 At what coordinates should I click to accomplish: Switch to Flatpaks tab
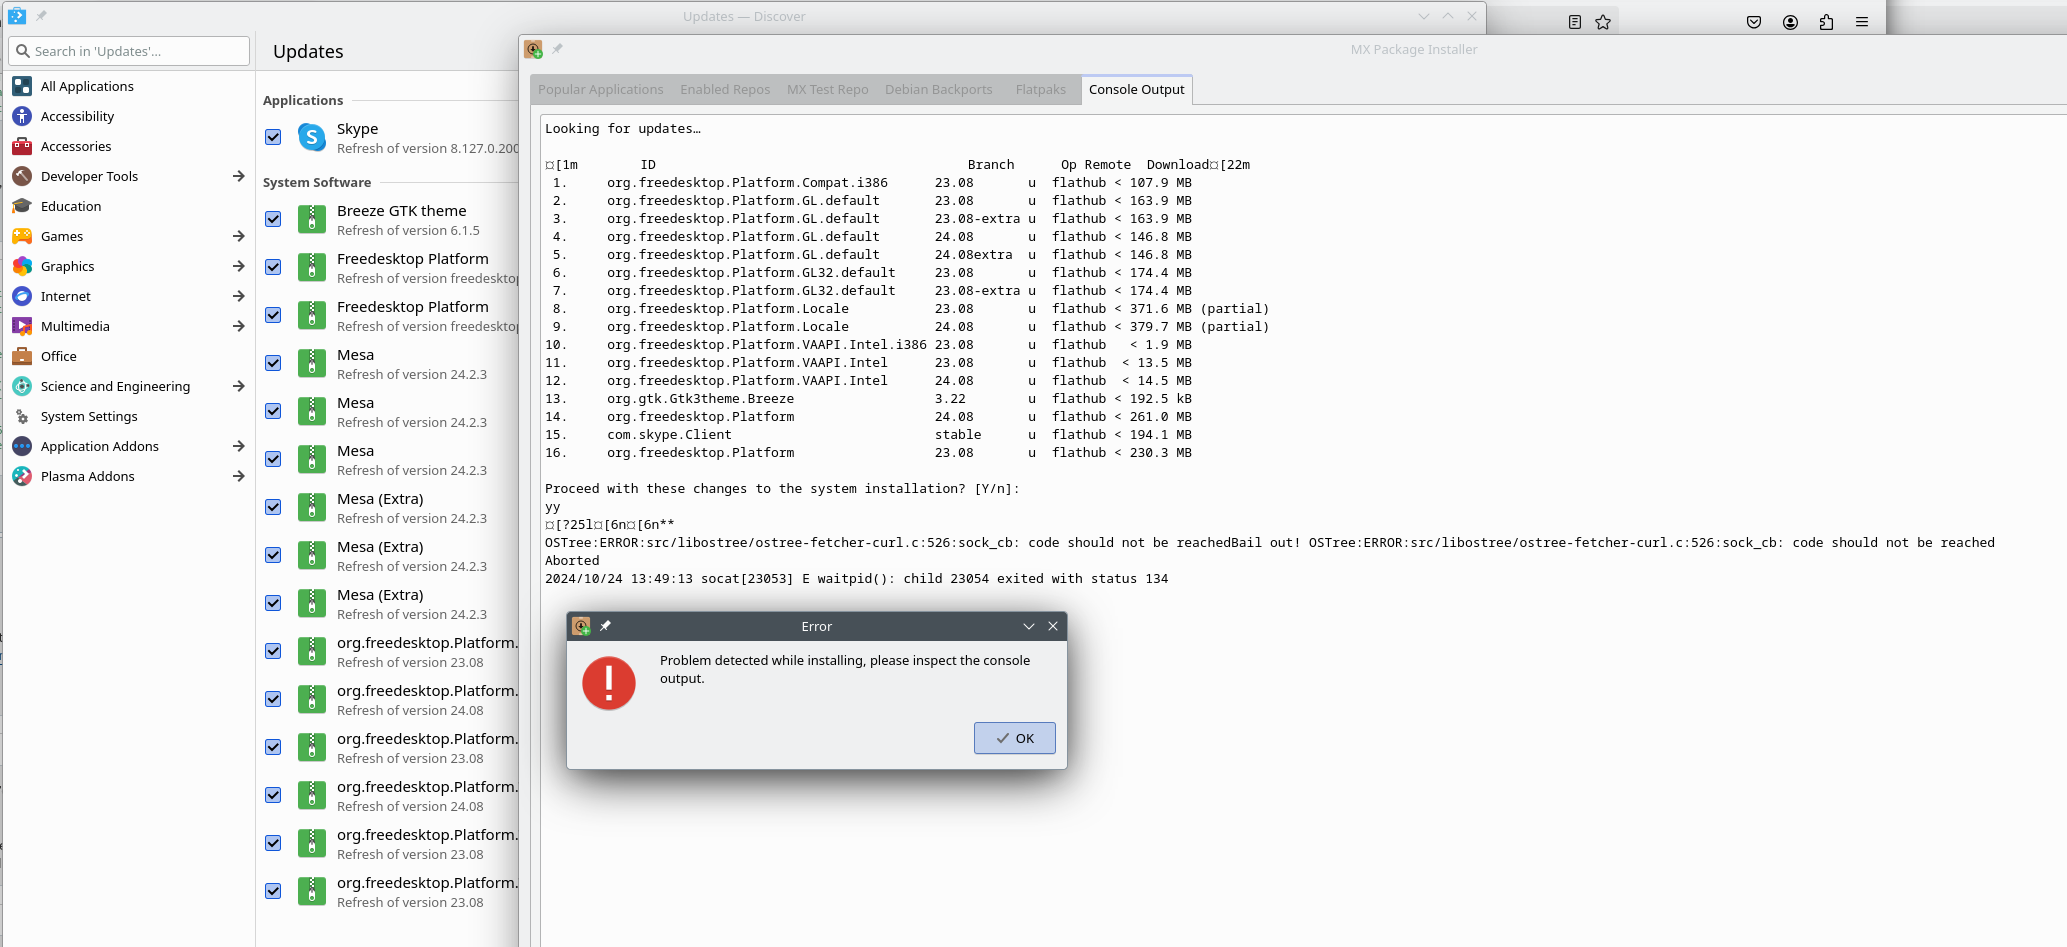[x=1041, y=90]
